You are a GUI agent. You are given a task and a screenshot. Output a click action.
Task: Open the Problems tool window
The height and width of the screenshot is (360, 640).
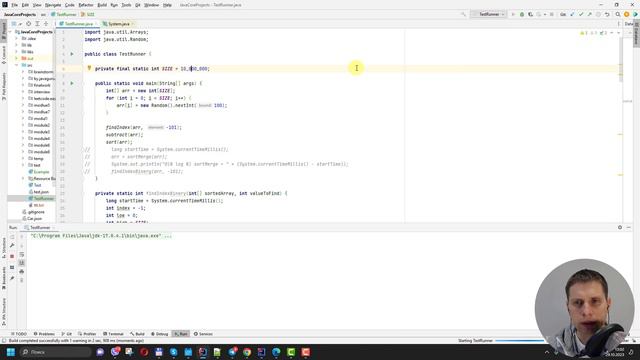(44, 334)
